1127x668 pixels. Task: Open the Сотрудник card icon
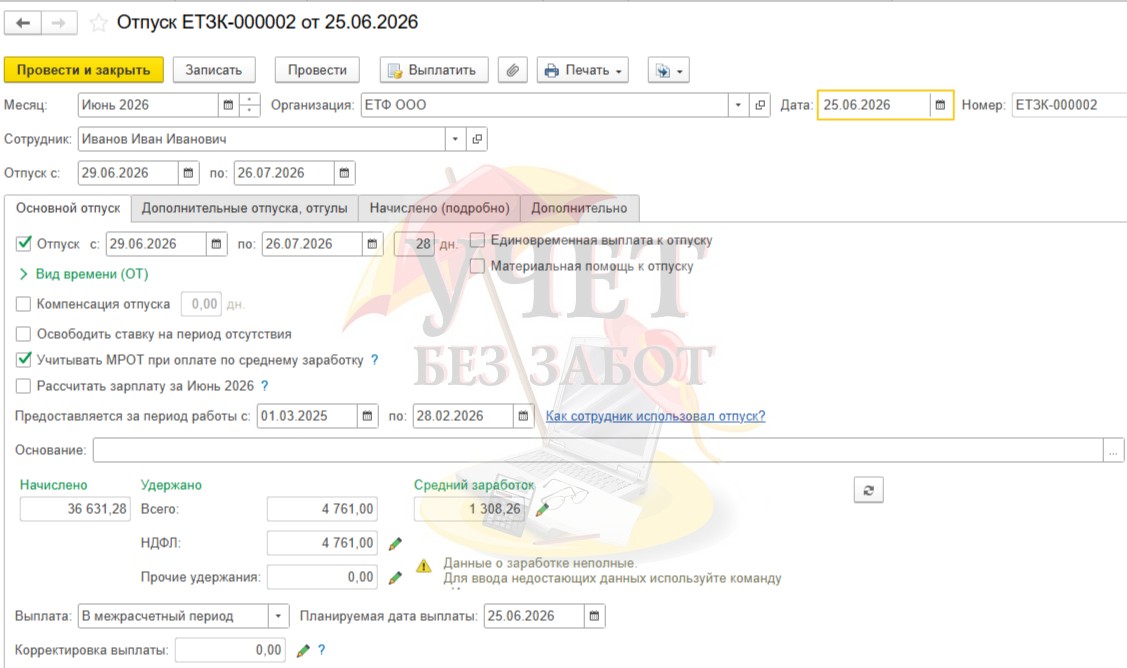(x=477, y=139)
